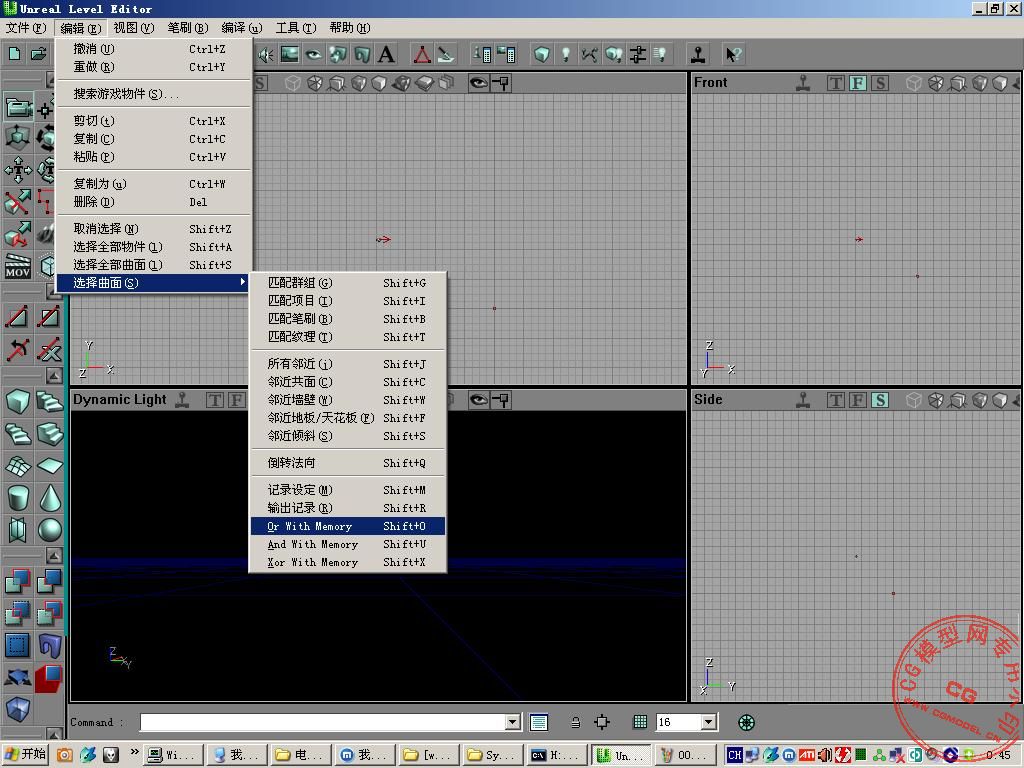
Task: Build a Sheet brush
Action: pos(49,465)
